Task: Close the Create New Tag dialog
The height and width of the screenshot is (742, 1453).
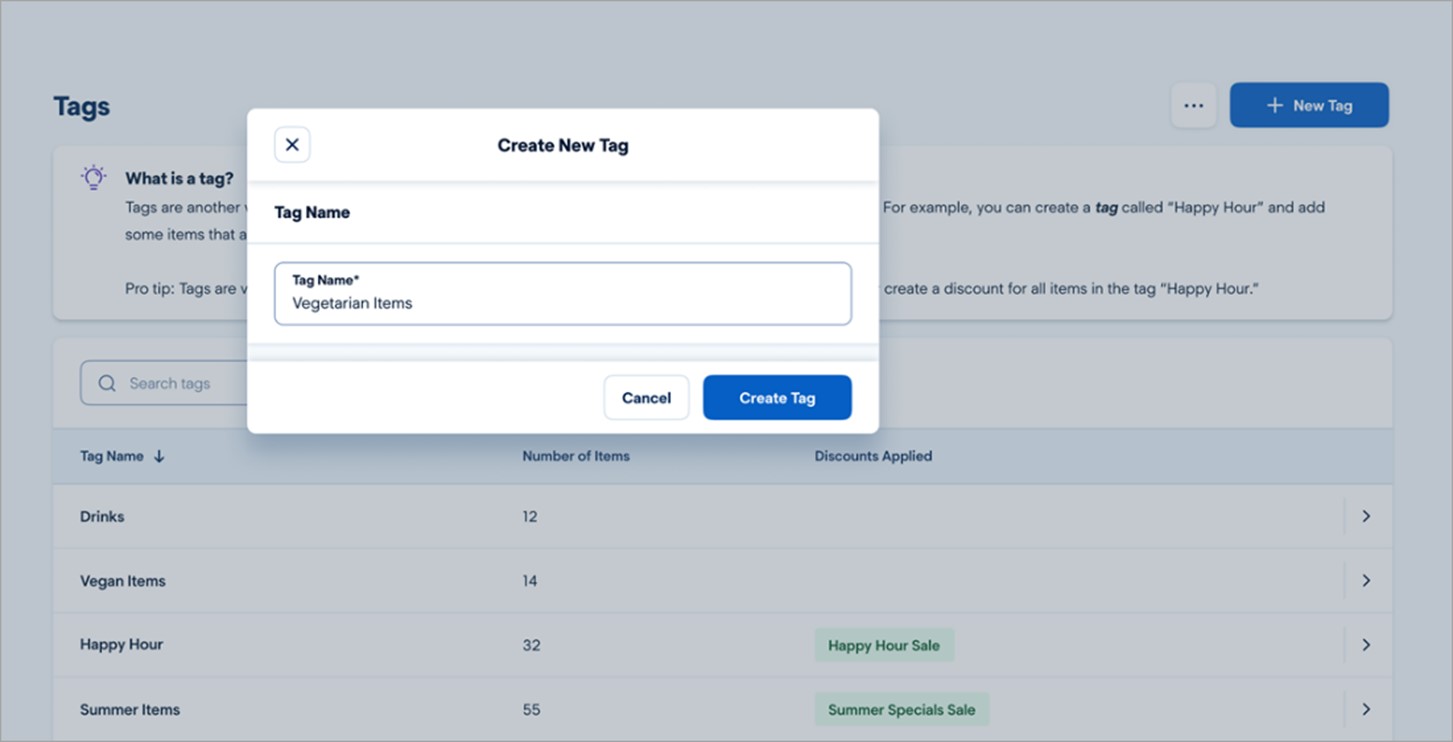Action: click(292, 145)
